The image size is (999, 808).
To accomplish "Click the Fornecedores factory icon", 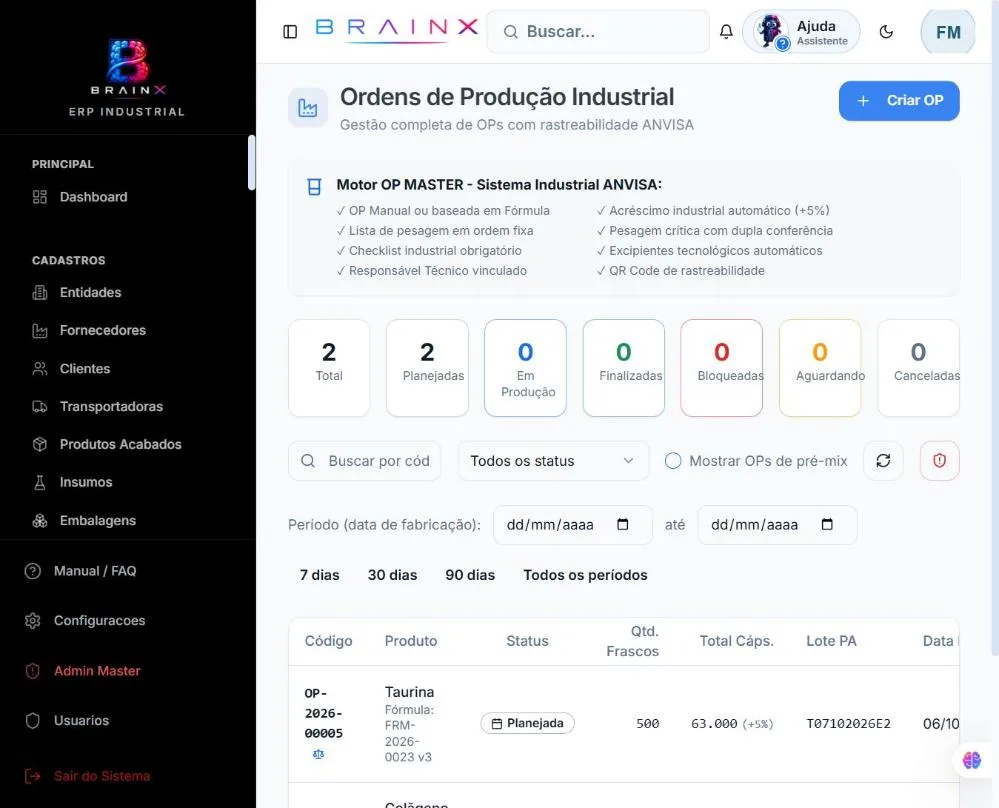I will 40,330.
